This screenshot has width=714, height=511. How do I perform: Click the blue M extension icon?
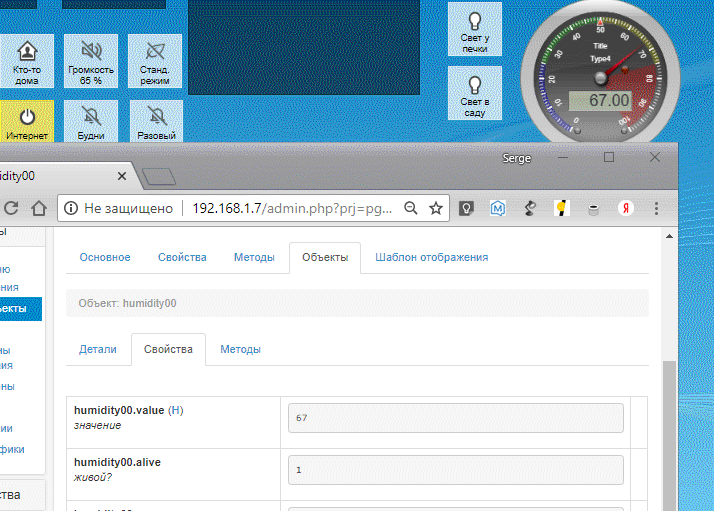point(498,208)
